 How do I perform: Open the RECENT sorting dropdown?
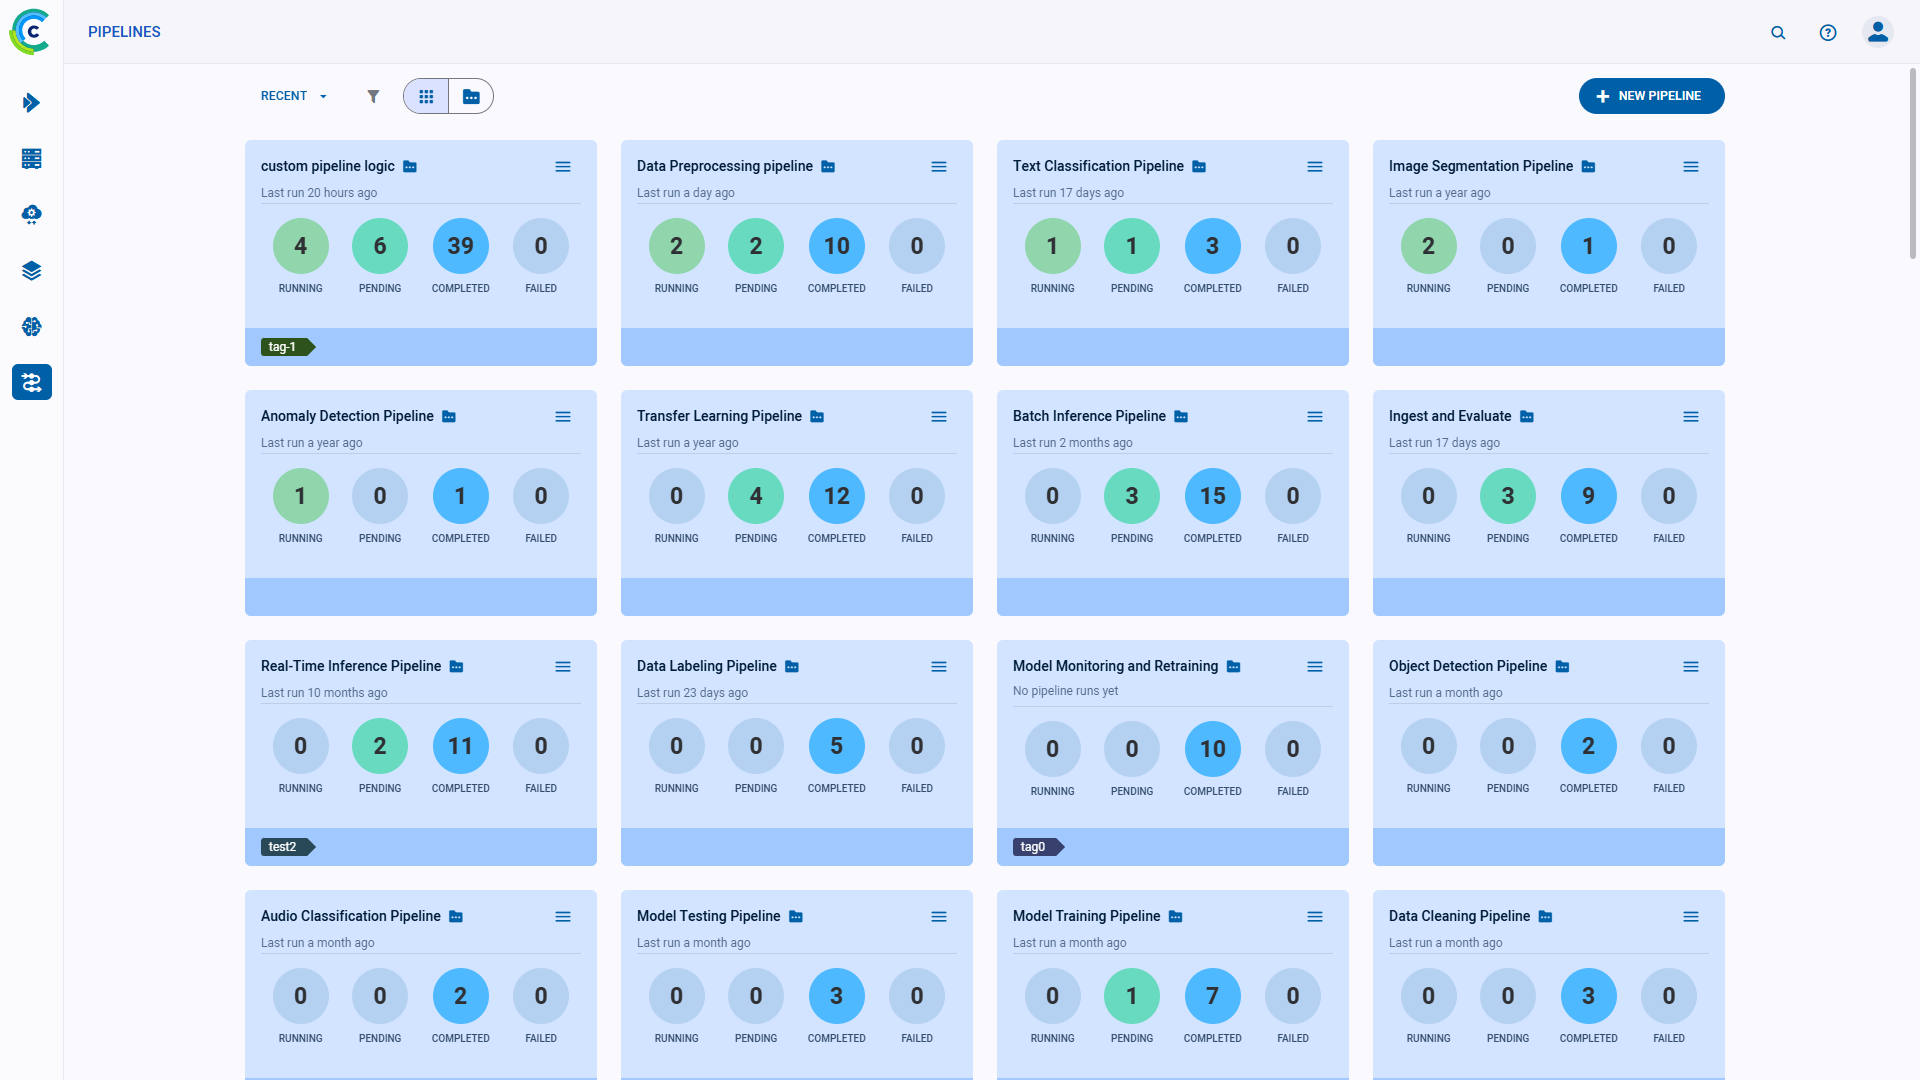click(292, 96)
